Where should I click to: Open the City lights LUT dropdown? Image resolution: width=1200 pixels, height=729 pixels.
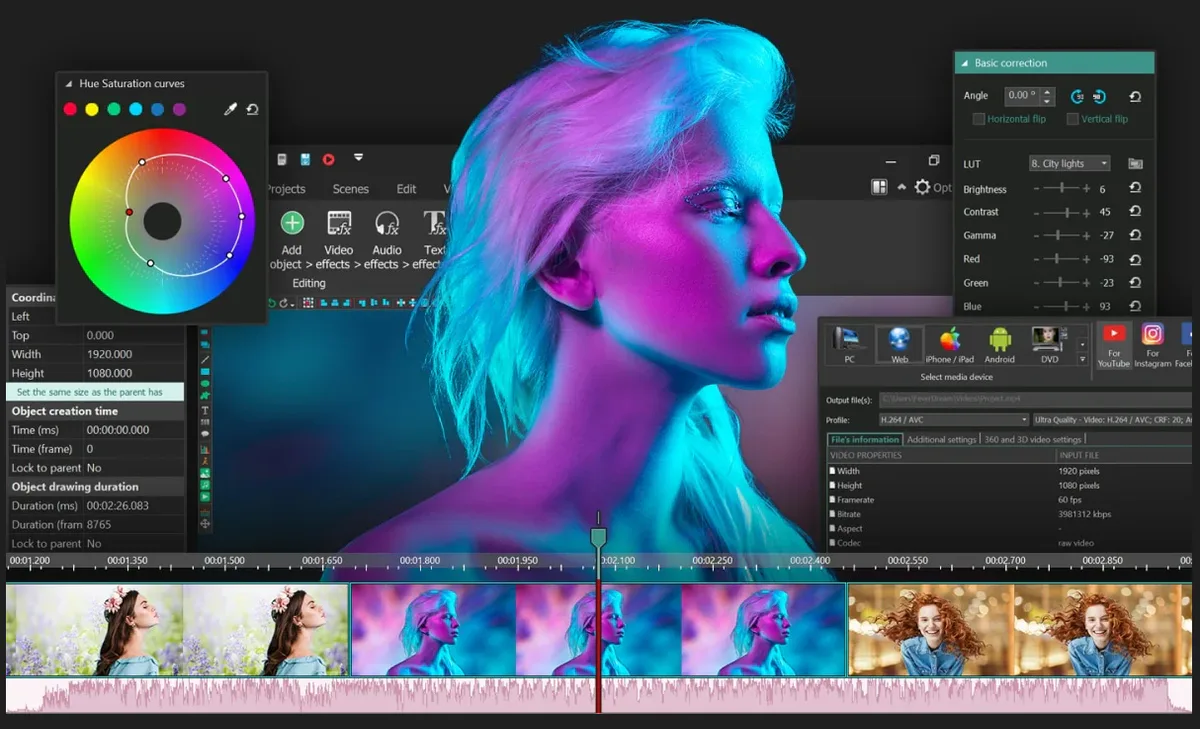1069,163
